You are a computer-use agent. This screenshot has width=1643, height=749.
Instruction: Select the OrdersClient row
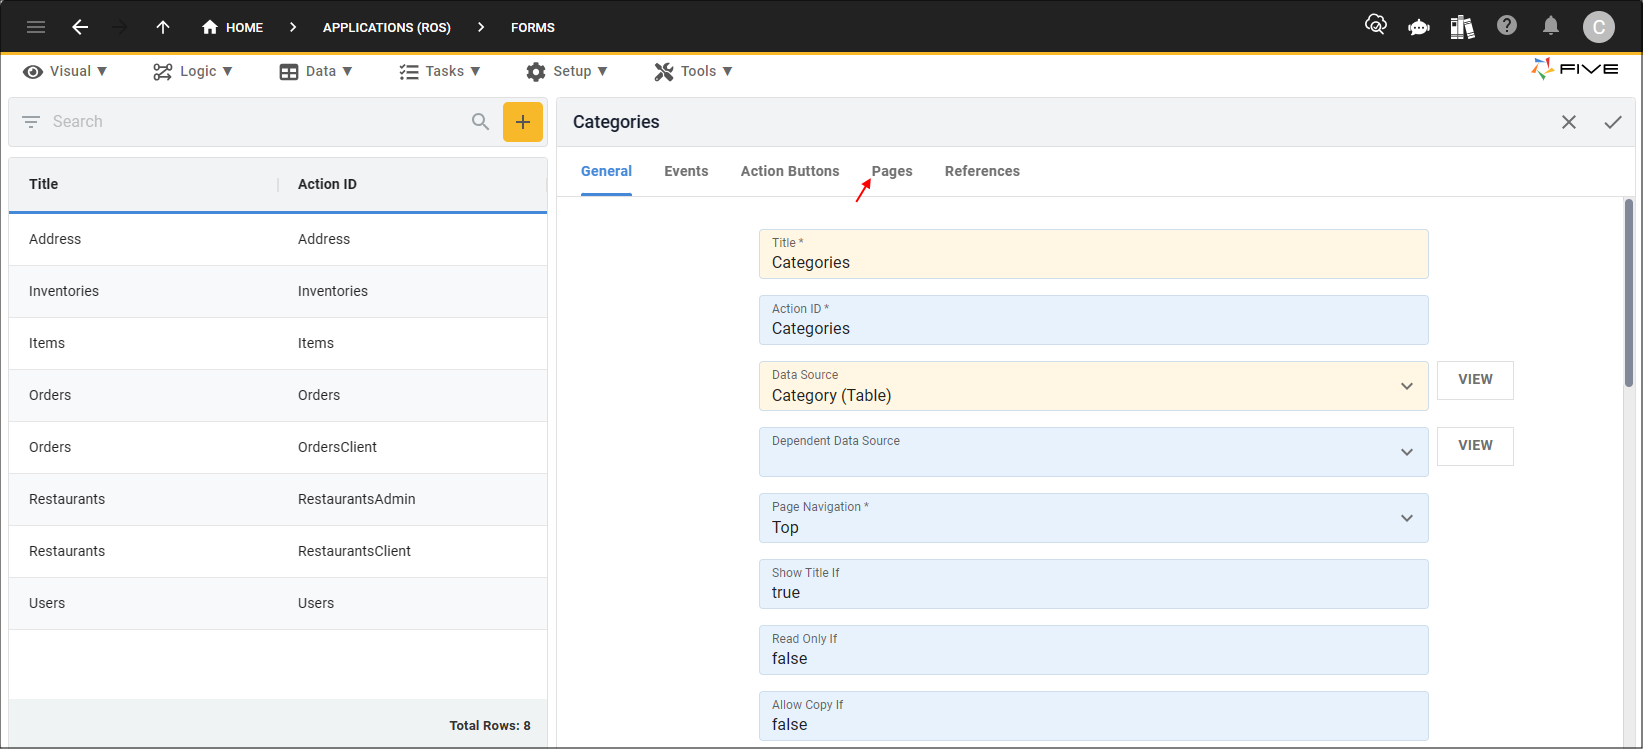point(278,447)
